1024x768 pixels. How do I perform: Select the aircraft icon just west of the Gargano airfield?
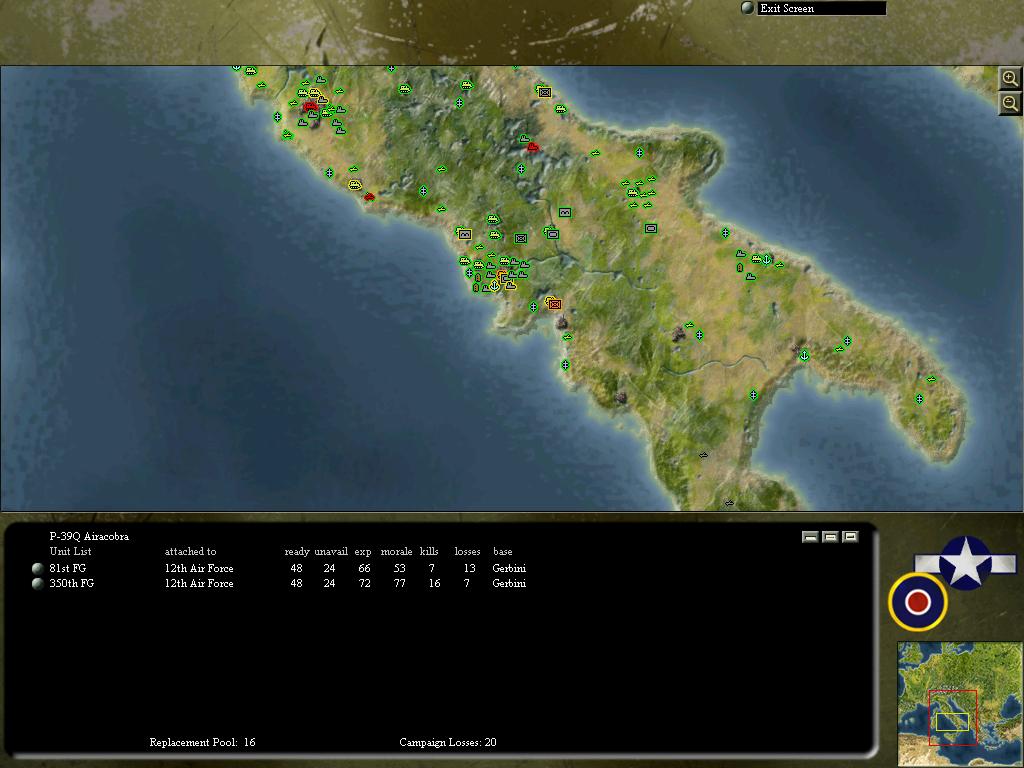pyautogui.click(x=596, y=153)
